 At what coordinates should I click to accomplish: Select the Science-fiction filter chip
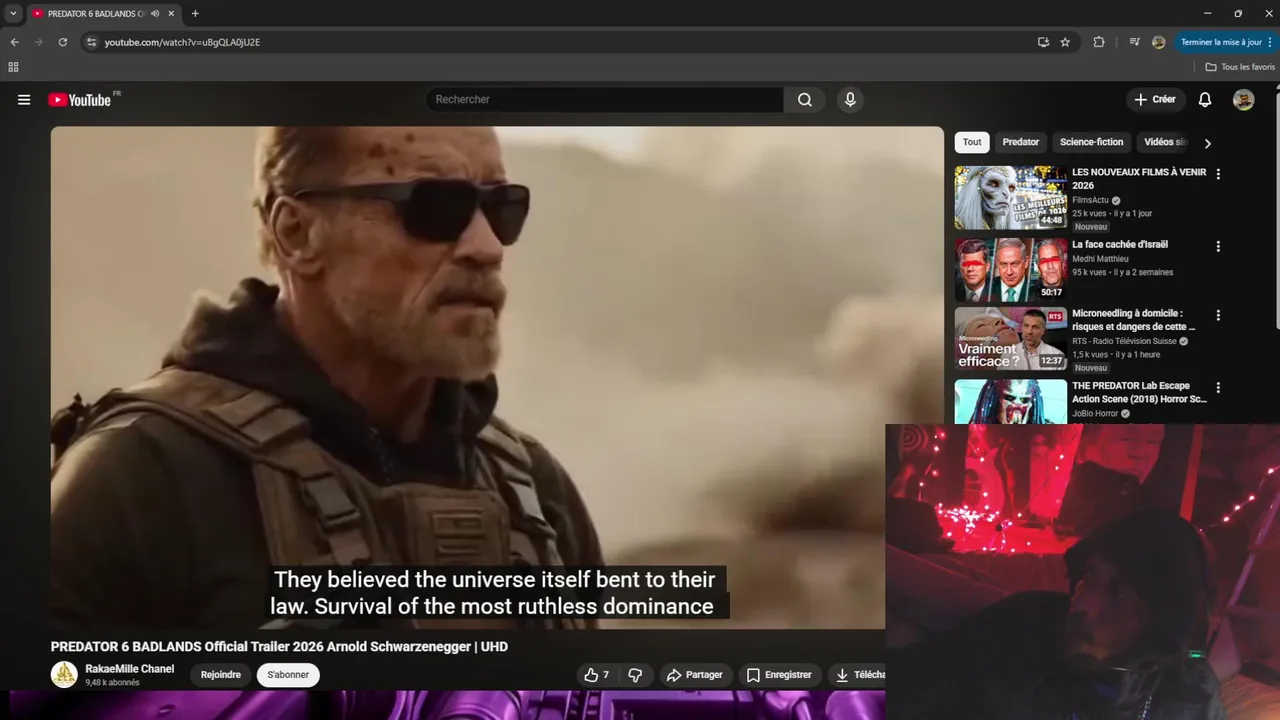click(1091, 142)
